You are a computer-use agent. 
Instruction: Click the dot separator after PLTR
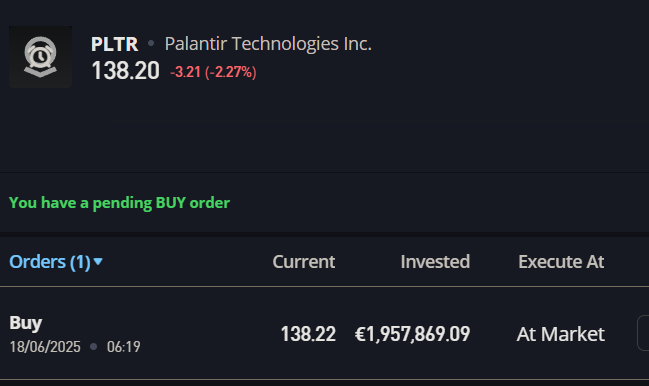pyautogui.click(x=151, y=43)
